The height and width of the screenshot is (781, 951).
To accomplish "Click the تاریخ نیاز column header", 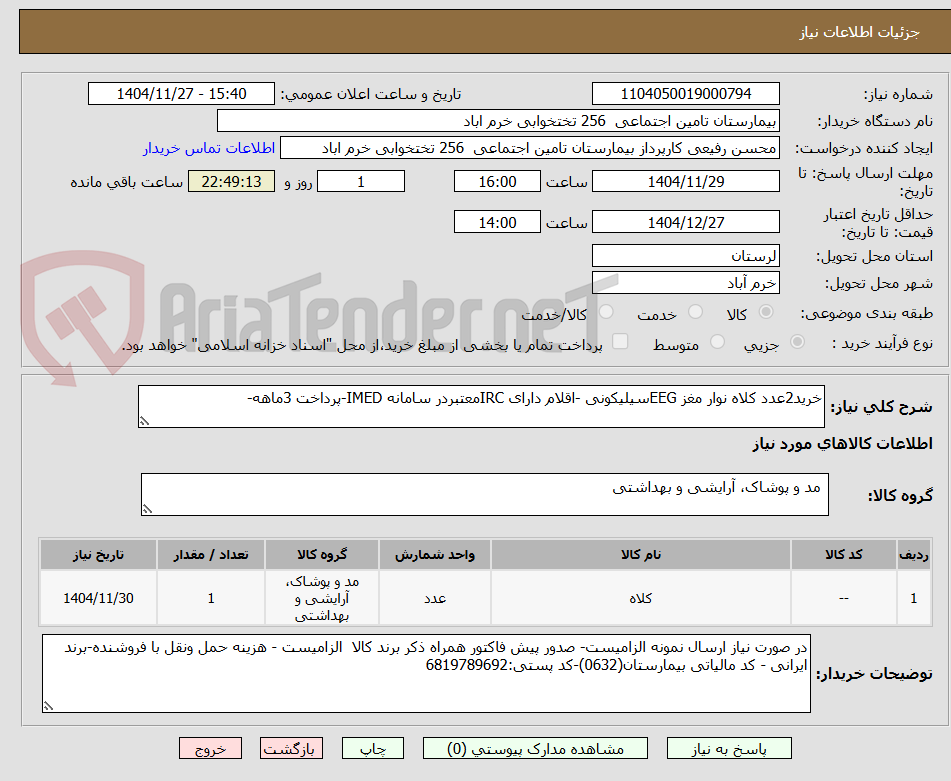I will (x=98, y=554).
